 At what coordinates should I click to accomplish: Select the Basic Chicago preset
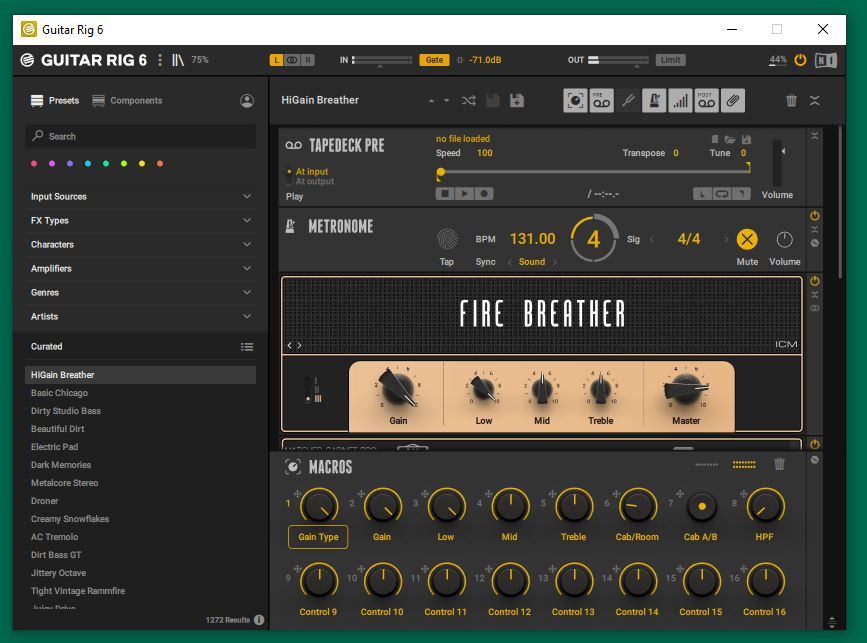click(141, 393)
